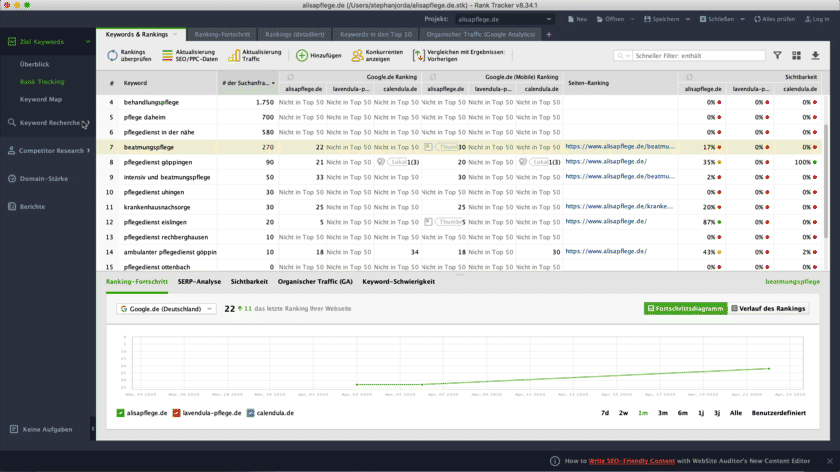Open Keyword-Schwierigkeit lower tab
Image resolution: width=840 pixels, height=472 pixels.
(399, 281)
